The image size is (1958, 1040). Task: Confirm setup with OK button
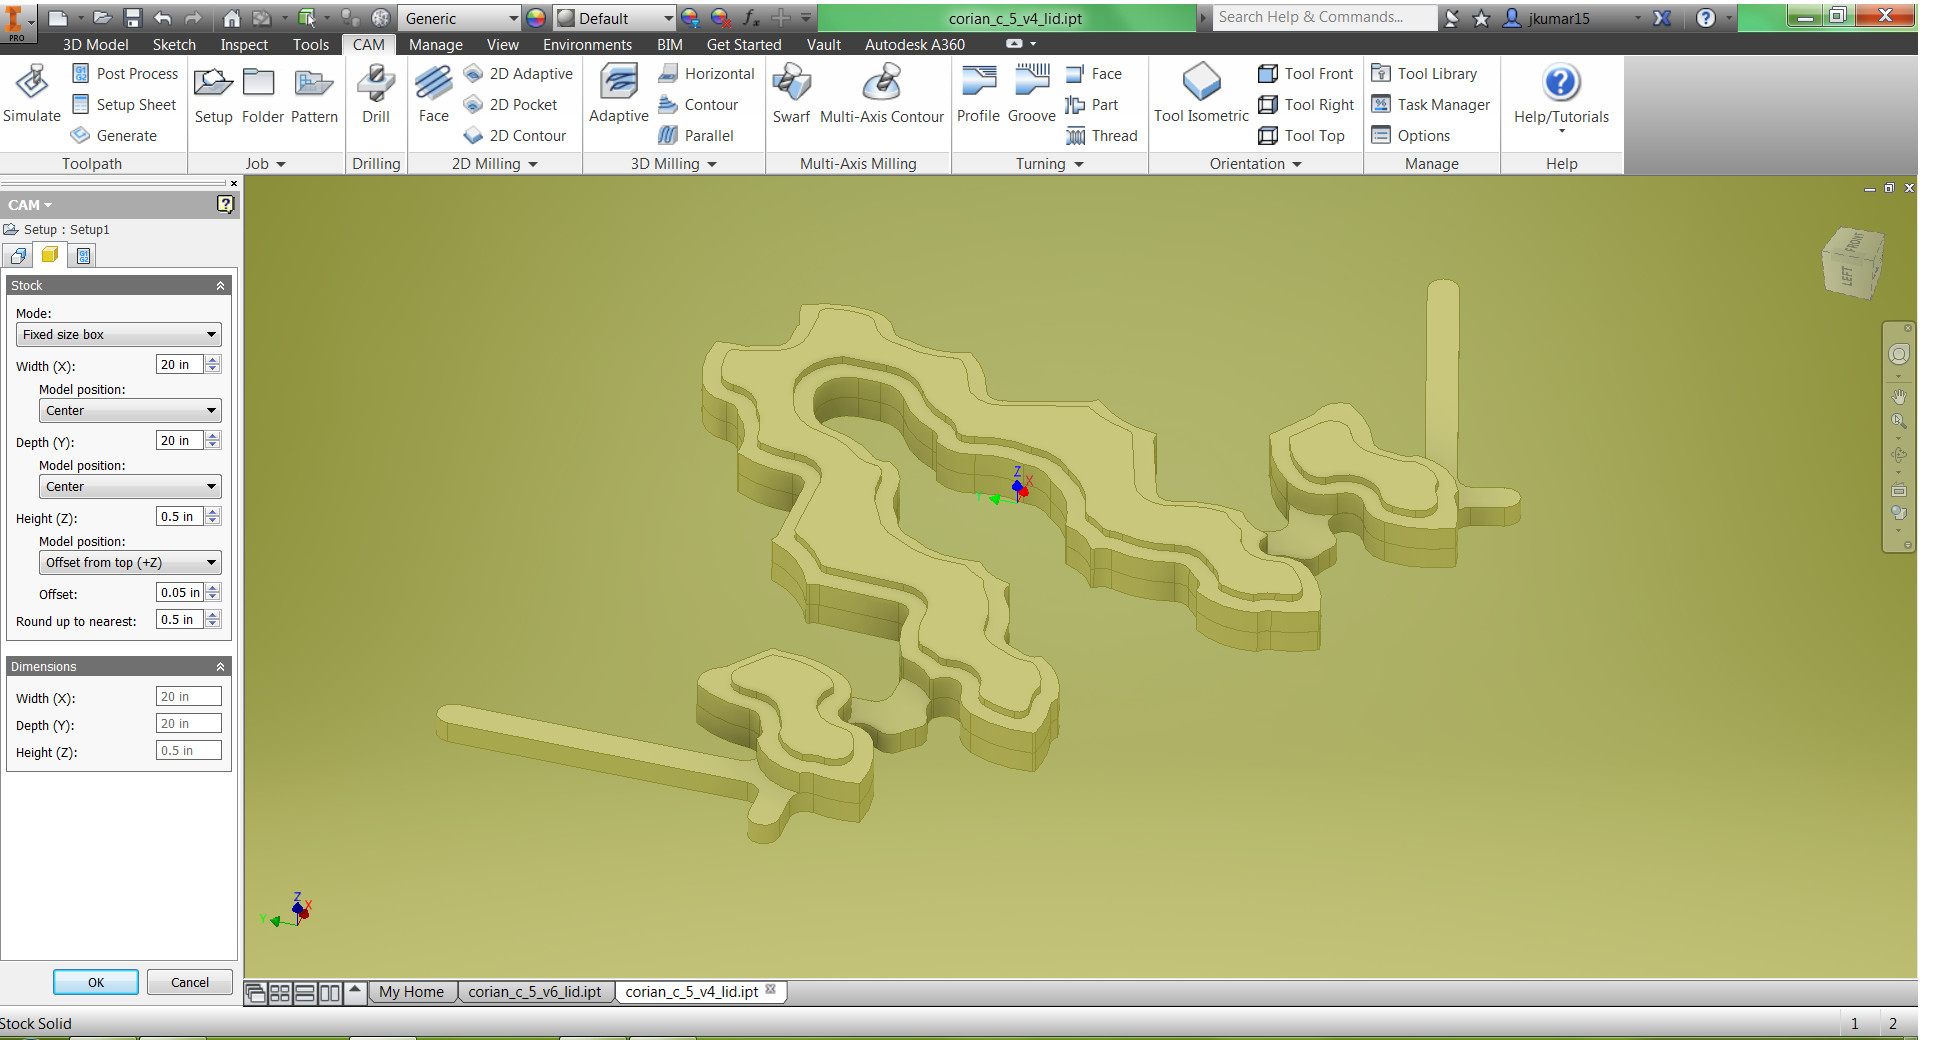[96, 983]
